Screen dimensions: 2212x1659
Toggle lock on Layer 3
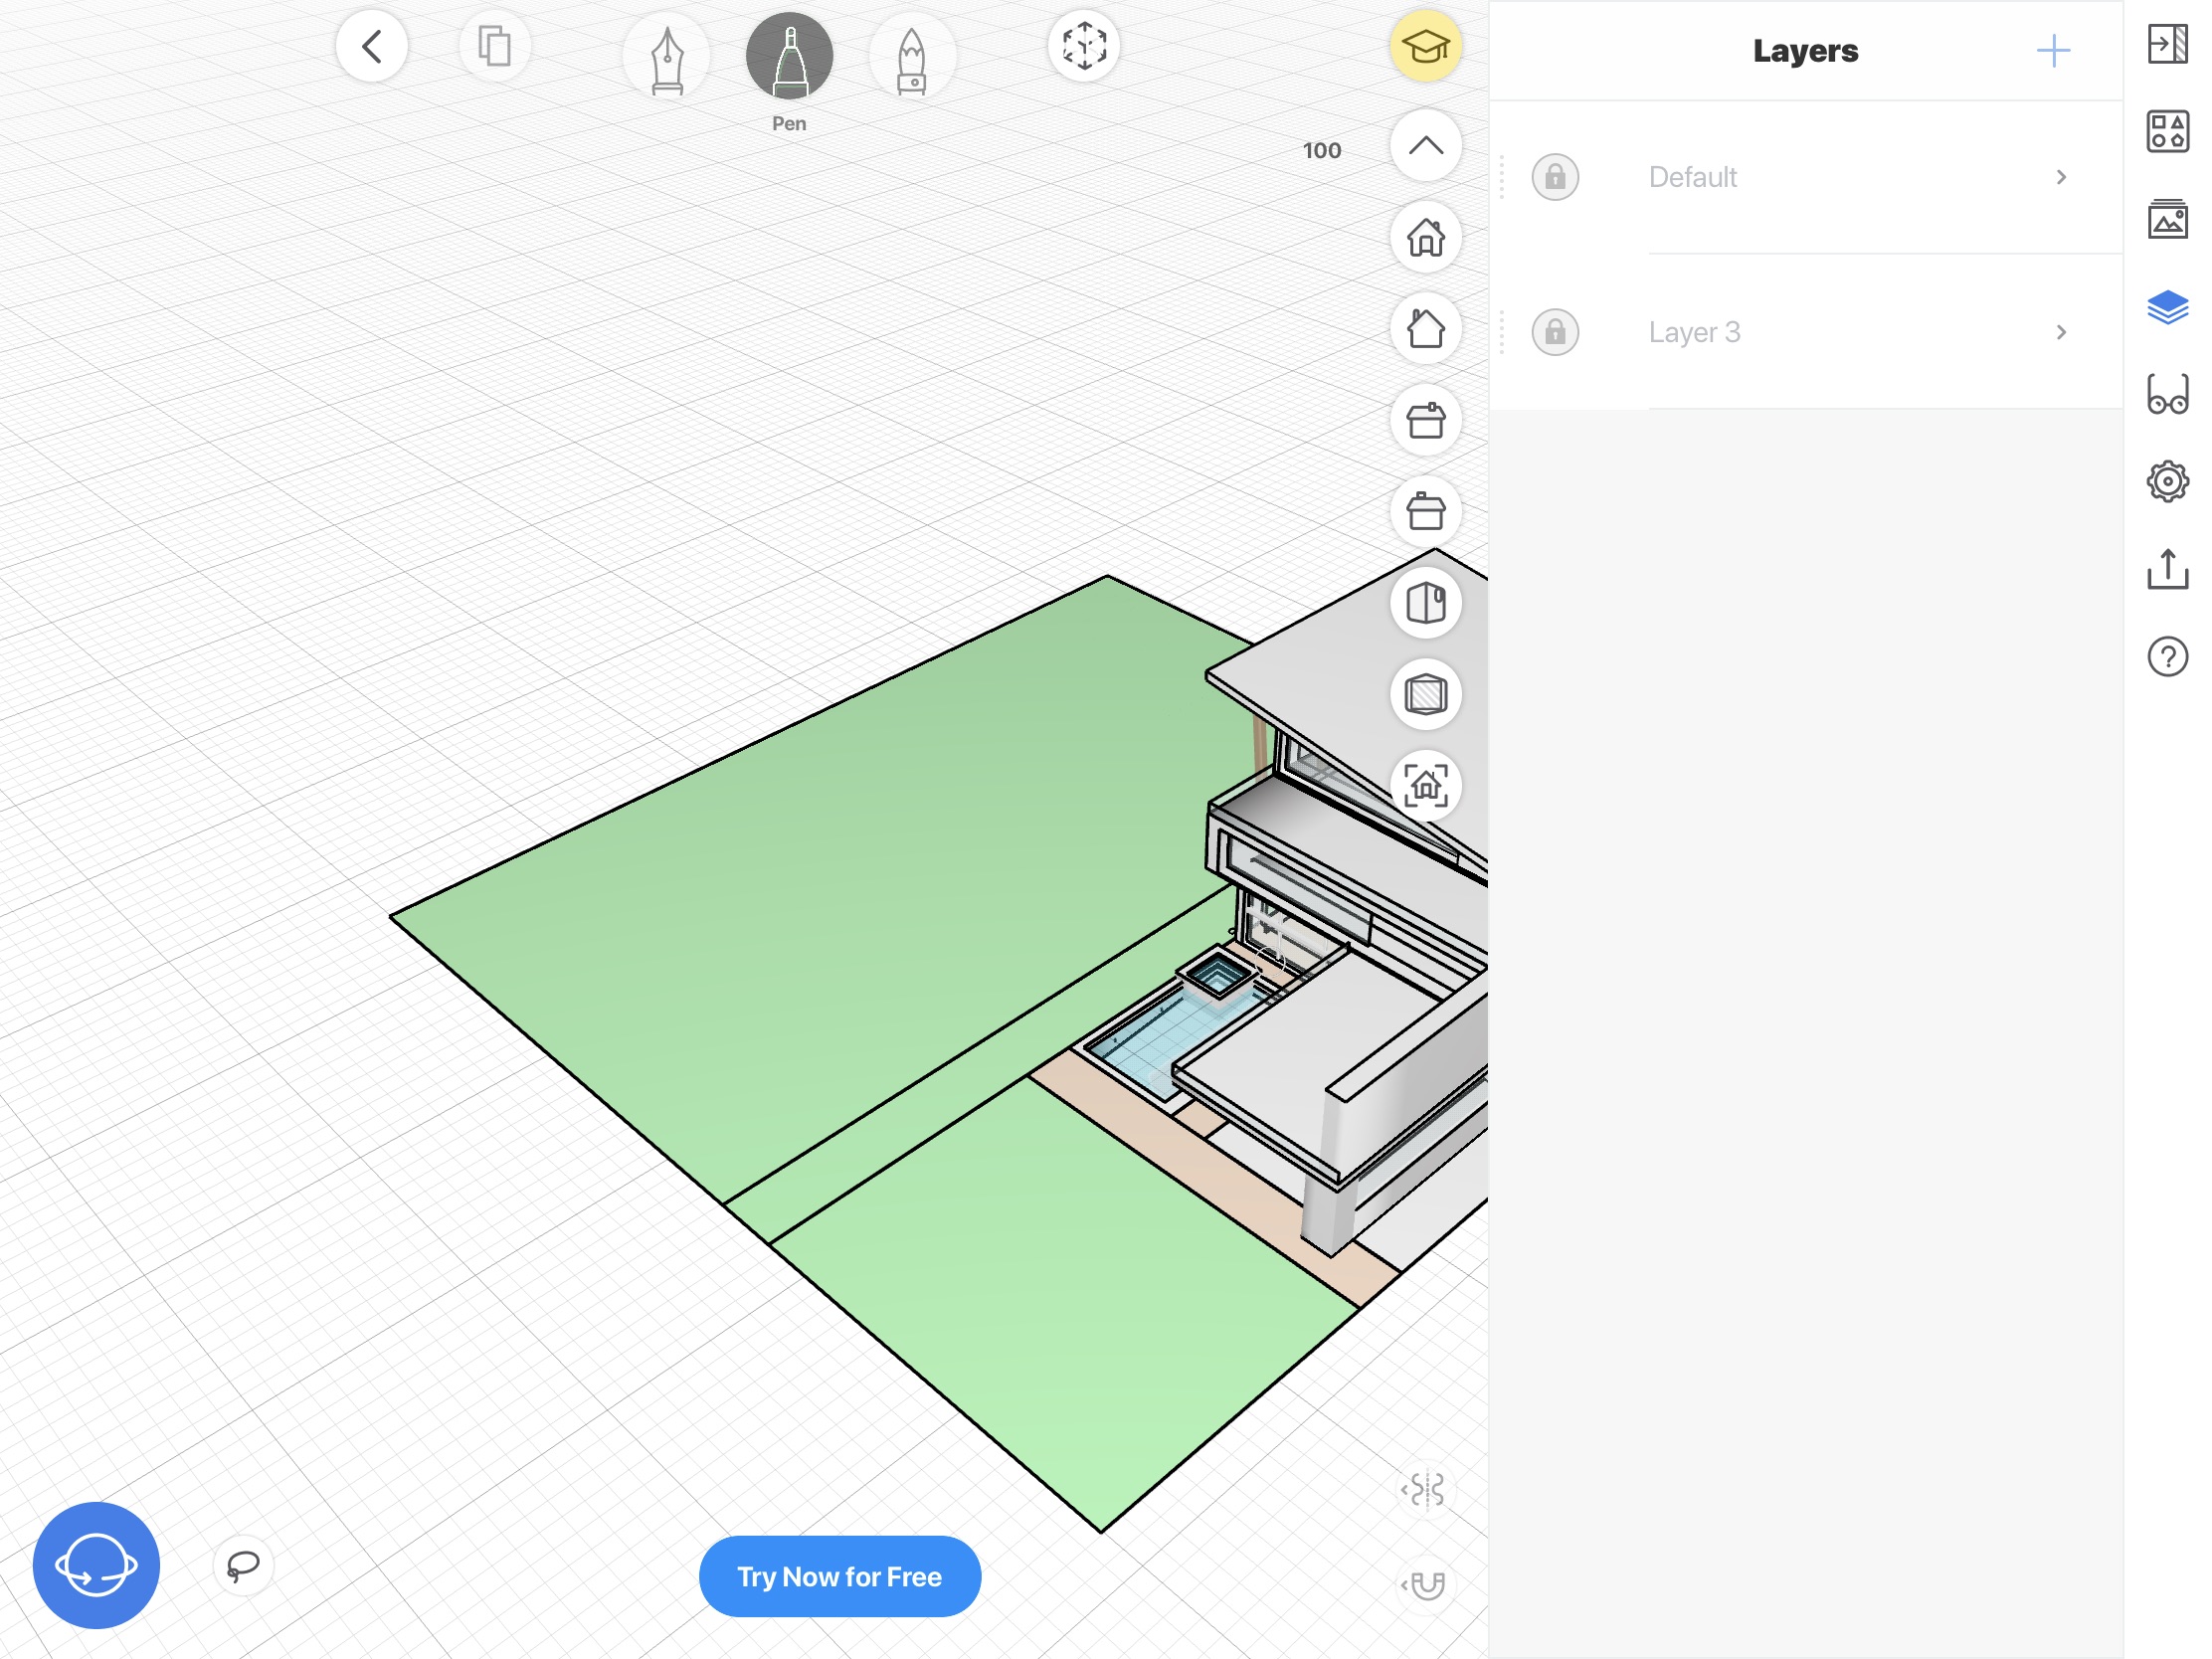pyautogui.click(x=1556, y=333)
